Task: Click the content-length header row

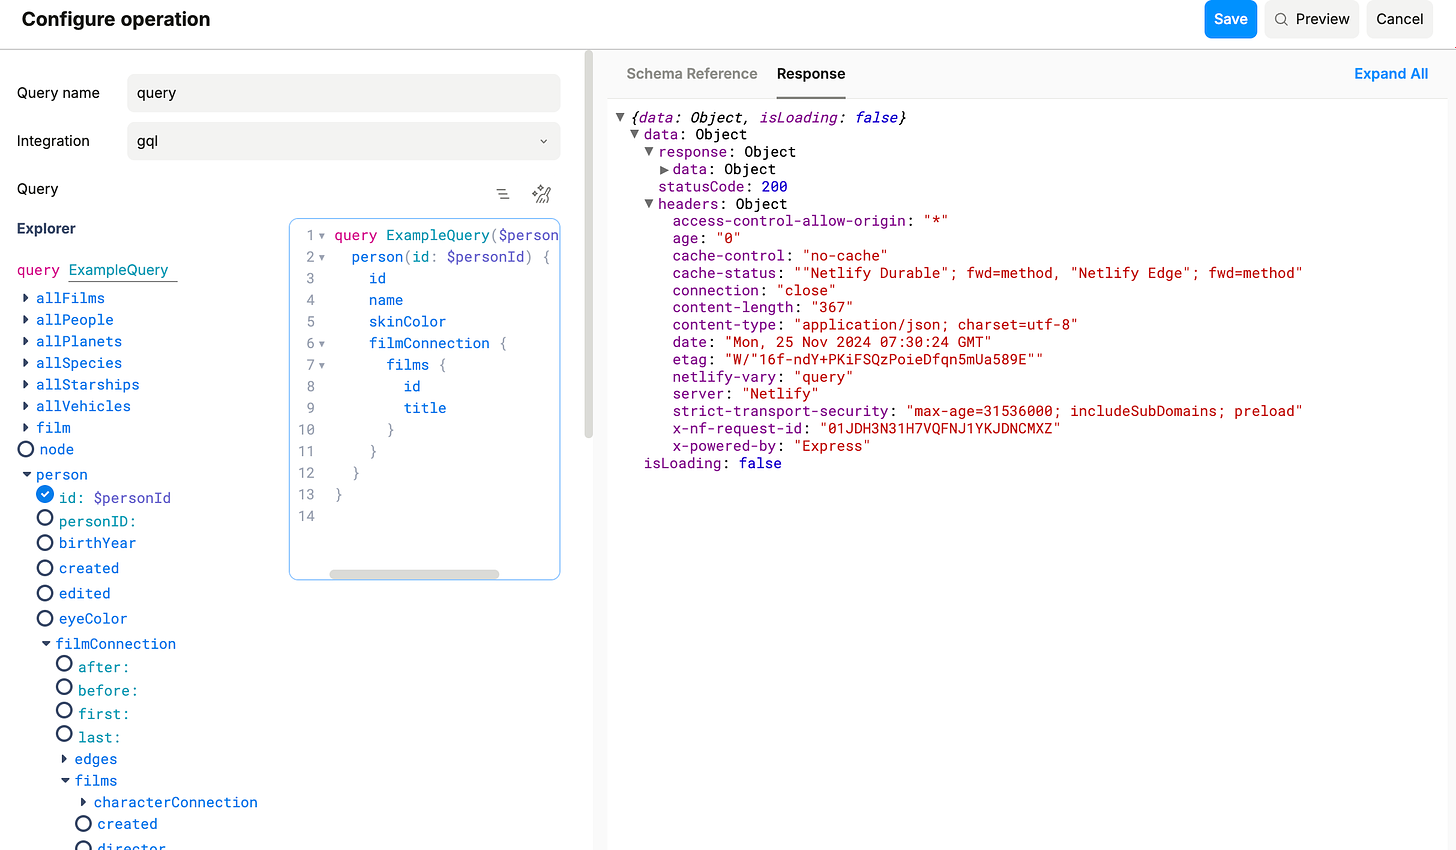Action: (x=763, y=308)
